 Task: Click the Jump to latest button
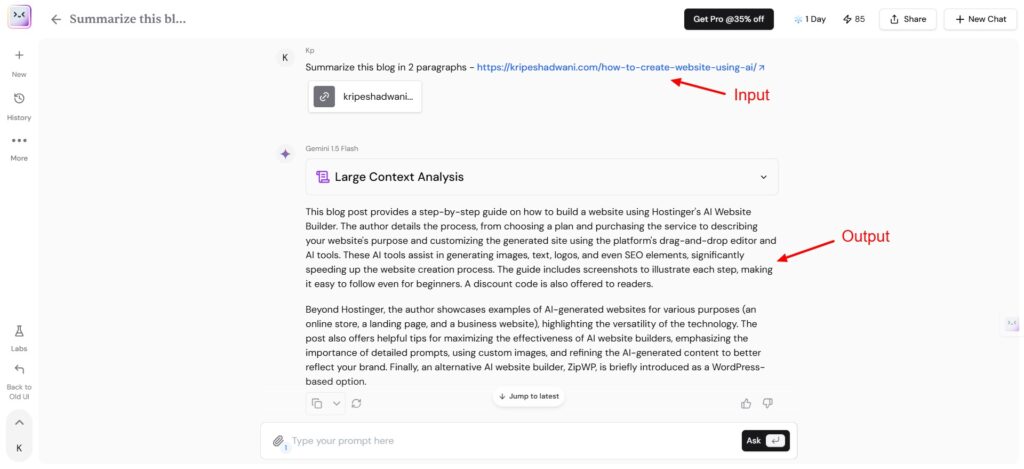pyautogui.click(x=529, y=396)
